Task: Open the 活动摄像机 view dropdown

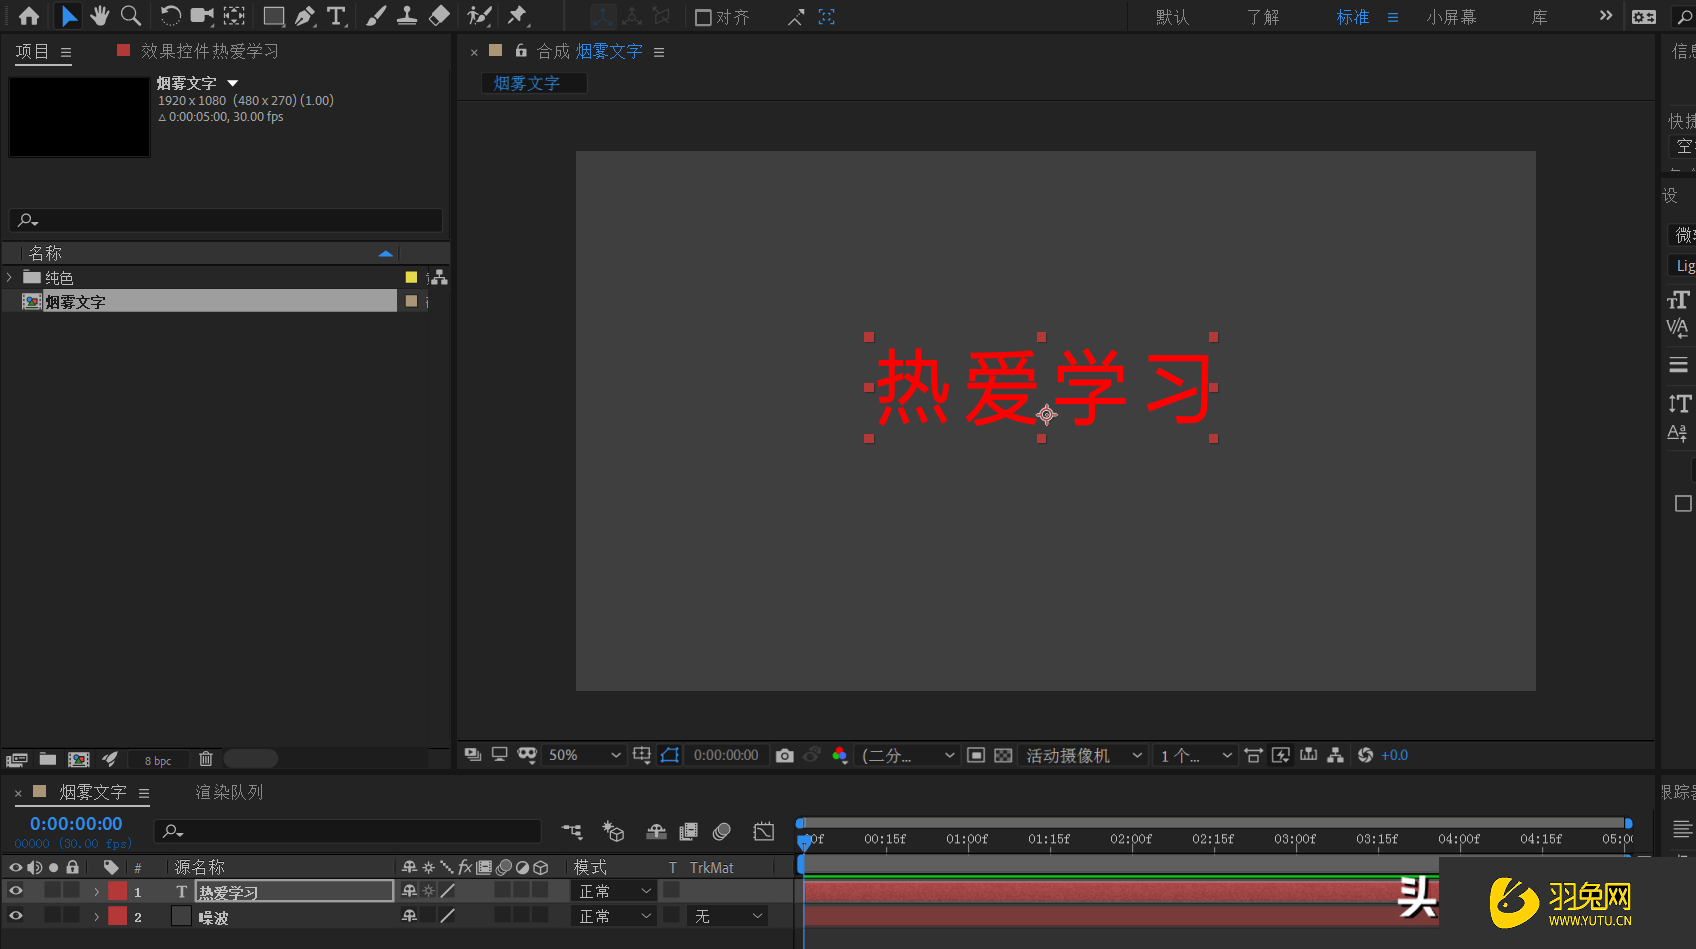Action: pos(1083,755)
